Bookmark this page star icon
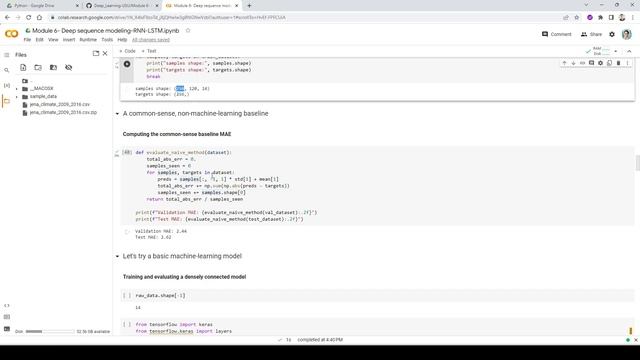The height and width of the screenshot is (360, 640). tap(576, 18)
